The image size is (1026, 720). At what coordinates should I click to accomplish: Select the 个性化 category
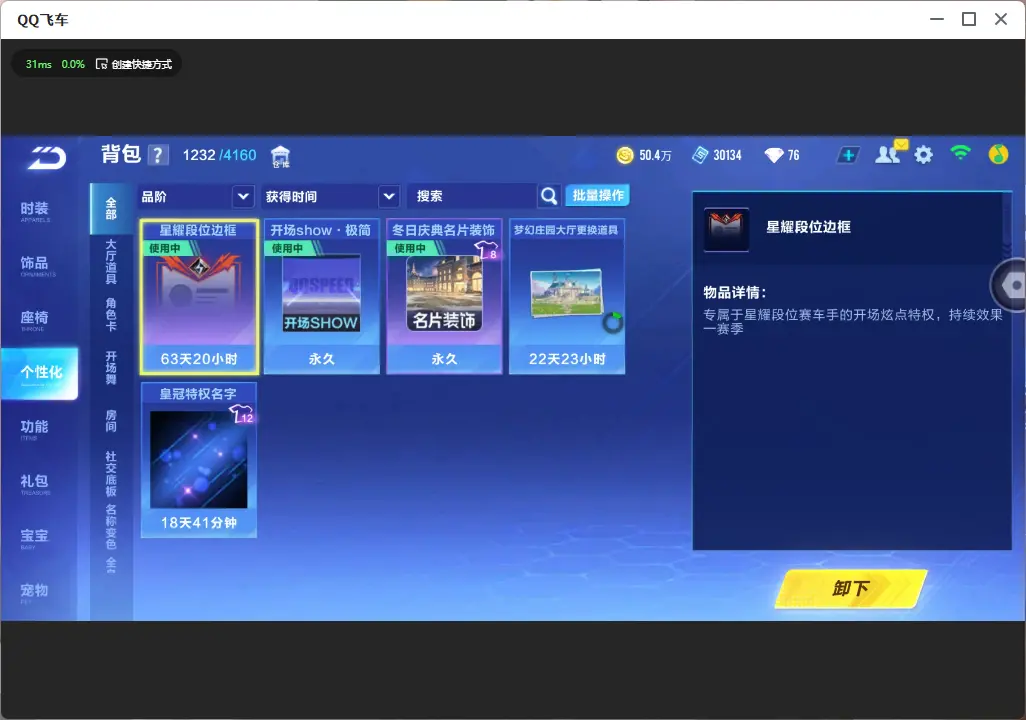[39, 374]
